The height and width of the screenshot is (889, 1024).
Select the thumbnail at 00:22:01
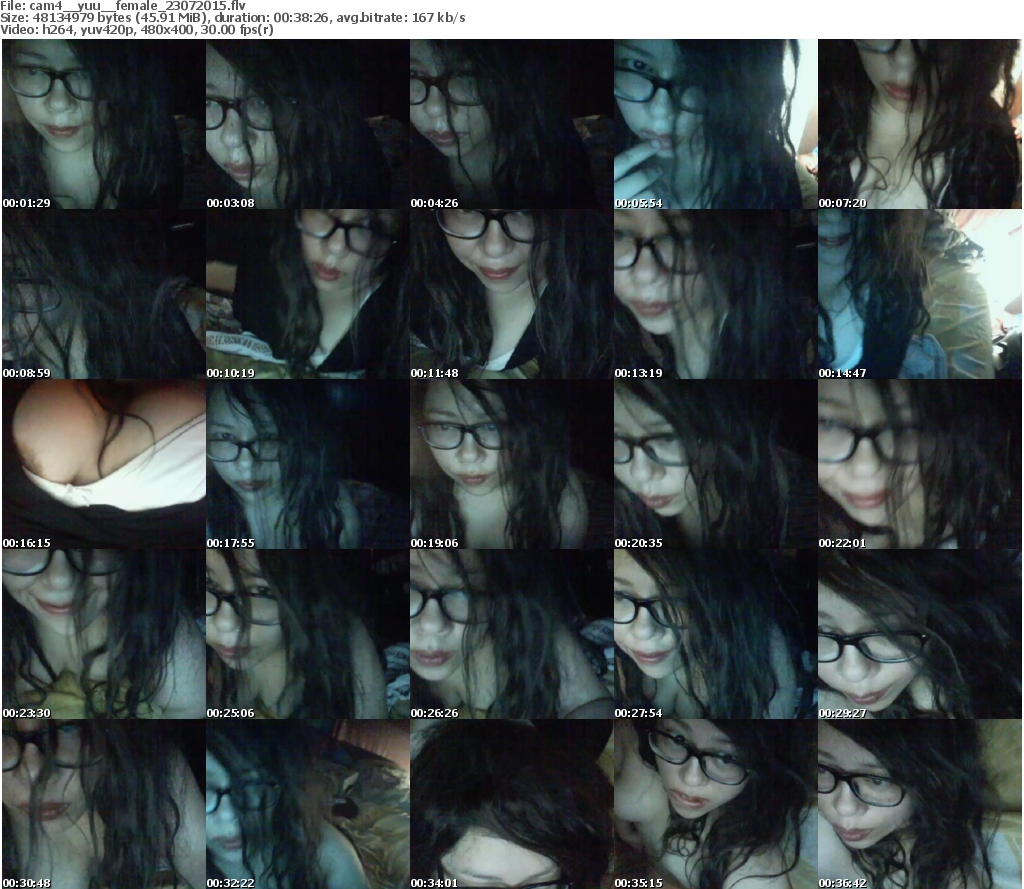(920, 464)
